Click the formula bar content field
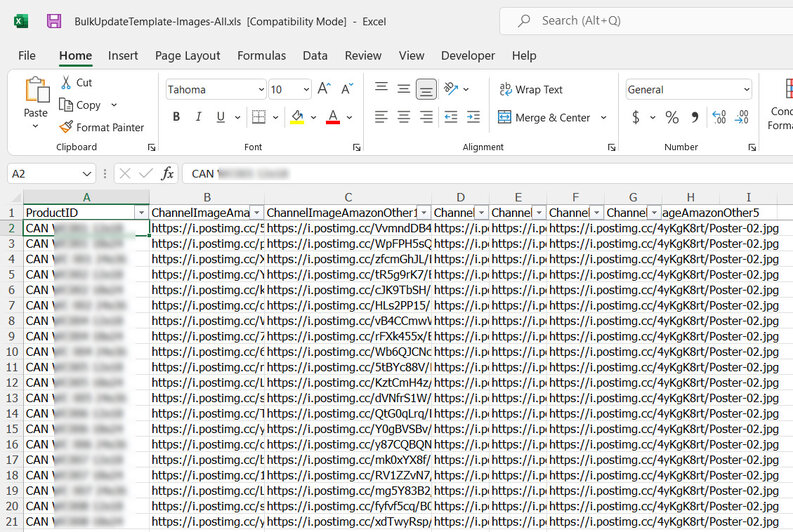793x532 pixels. pyautogui.click(x=488, y=173)
